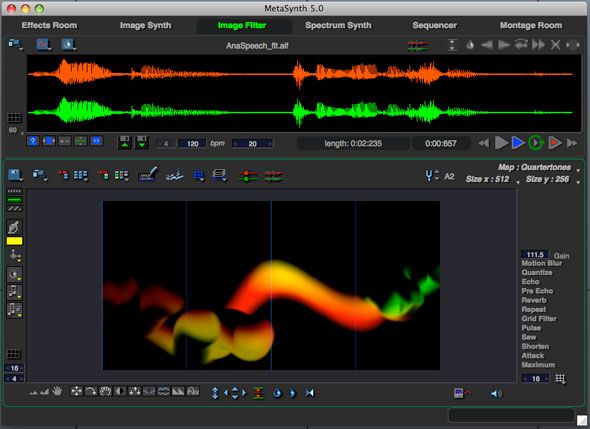
Task: Skip forward to the end
Action: (572, 143)
